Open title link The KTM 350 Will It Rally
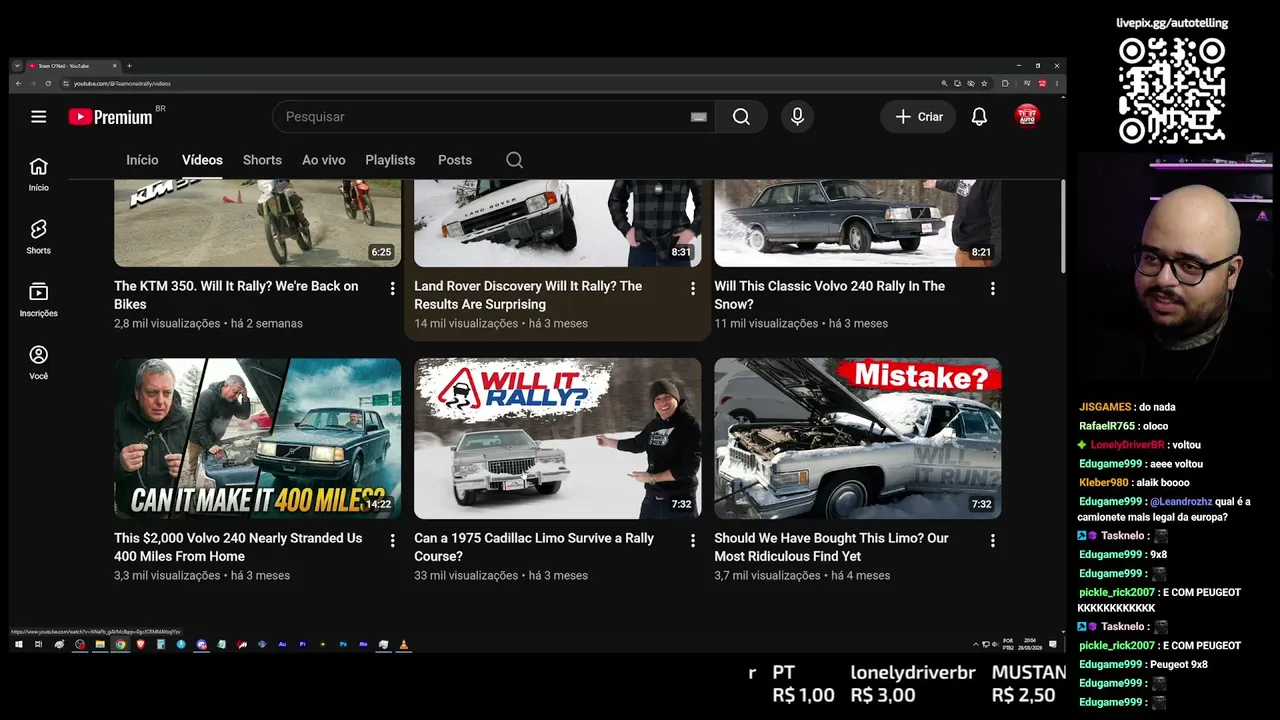 click(x=236, y=295)
